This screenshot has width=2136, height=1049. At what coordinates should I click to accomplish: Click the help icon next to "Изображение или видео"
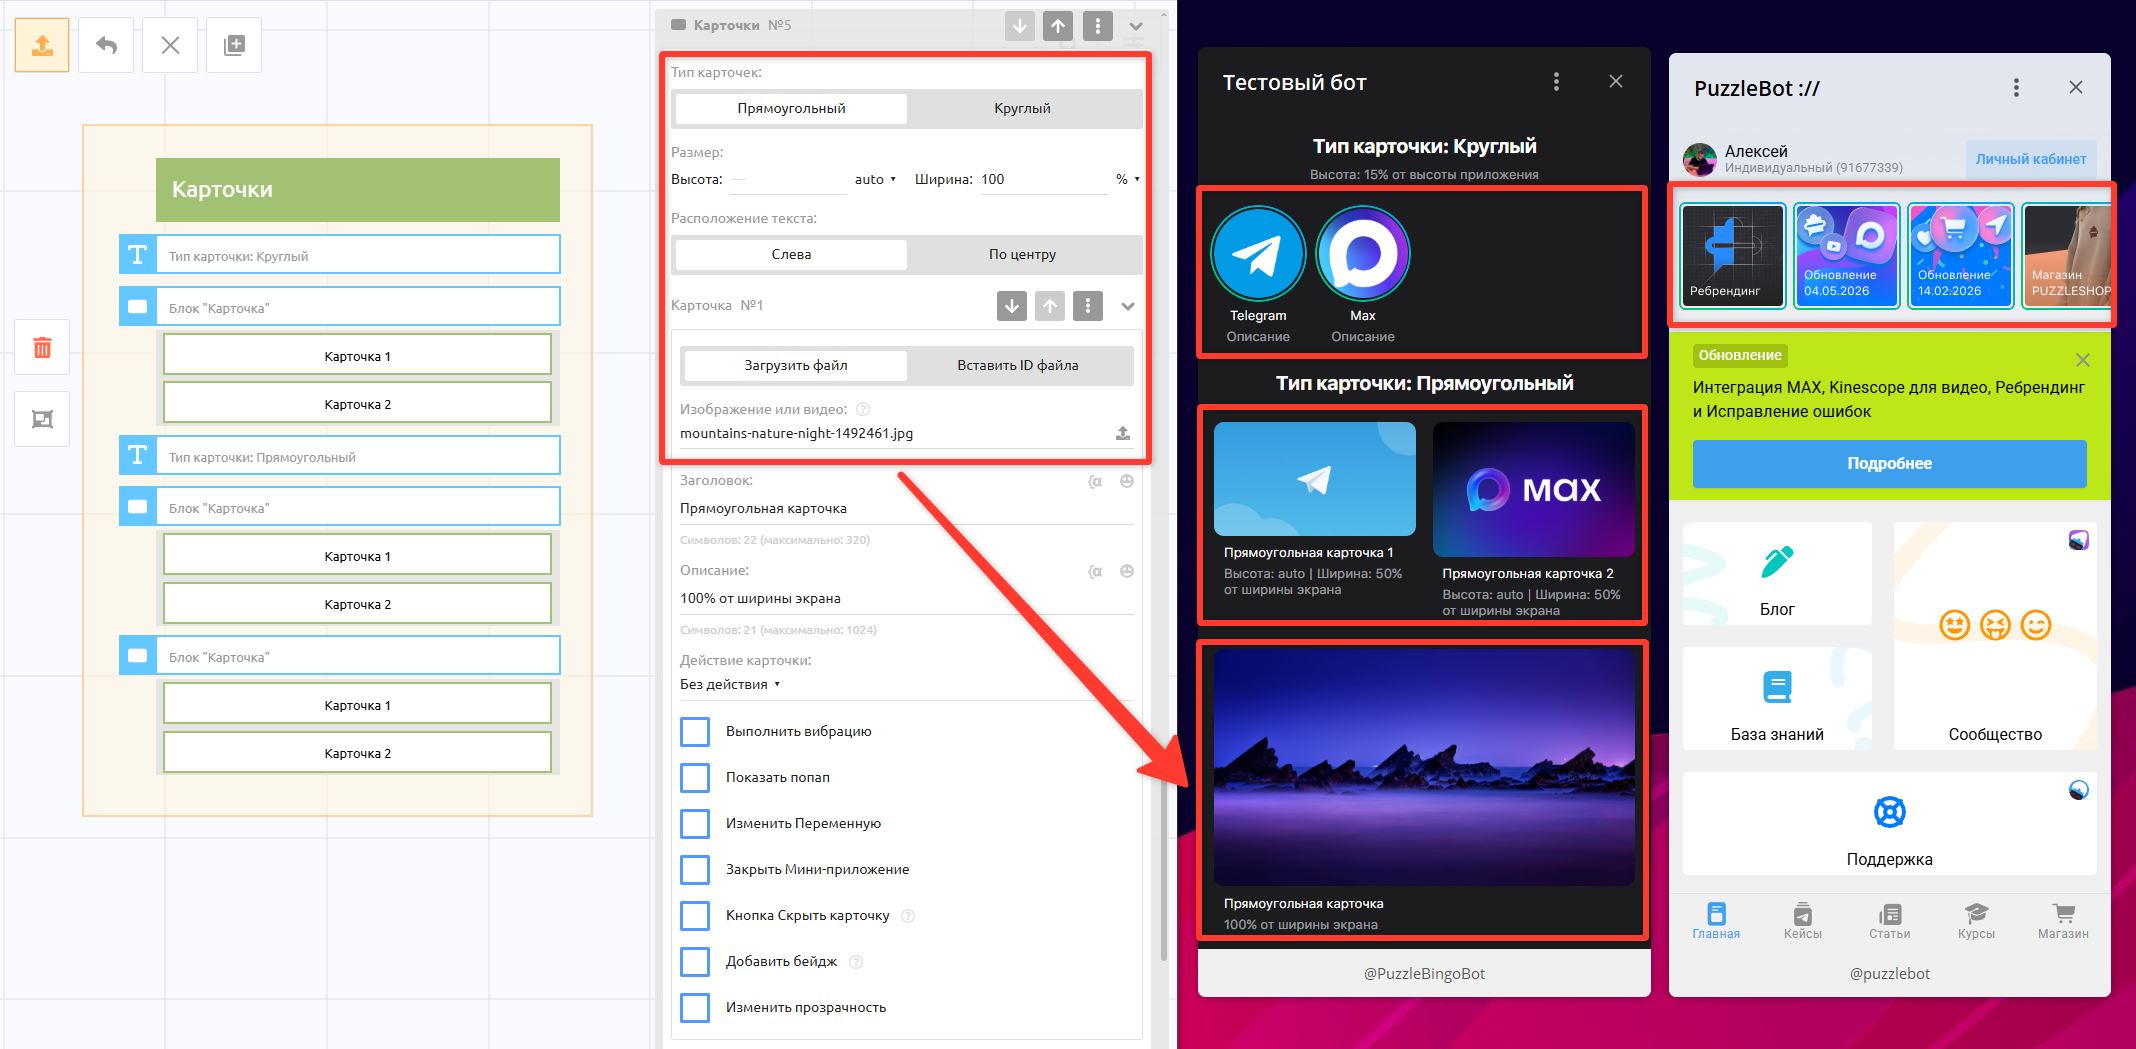(x=863, y=409)
